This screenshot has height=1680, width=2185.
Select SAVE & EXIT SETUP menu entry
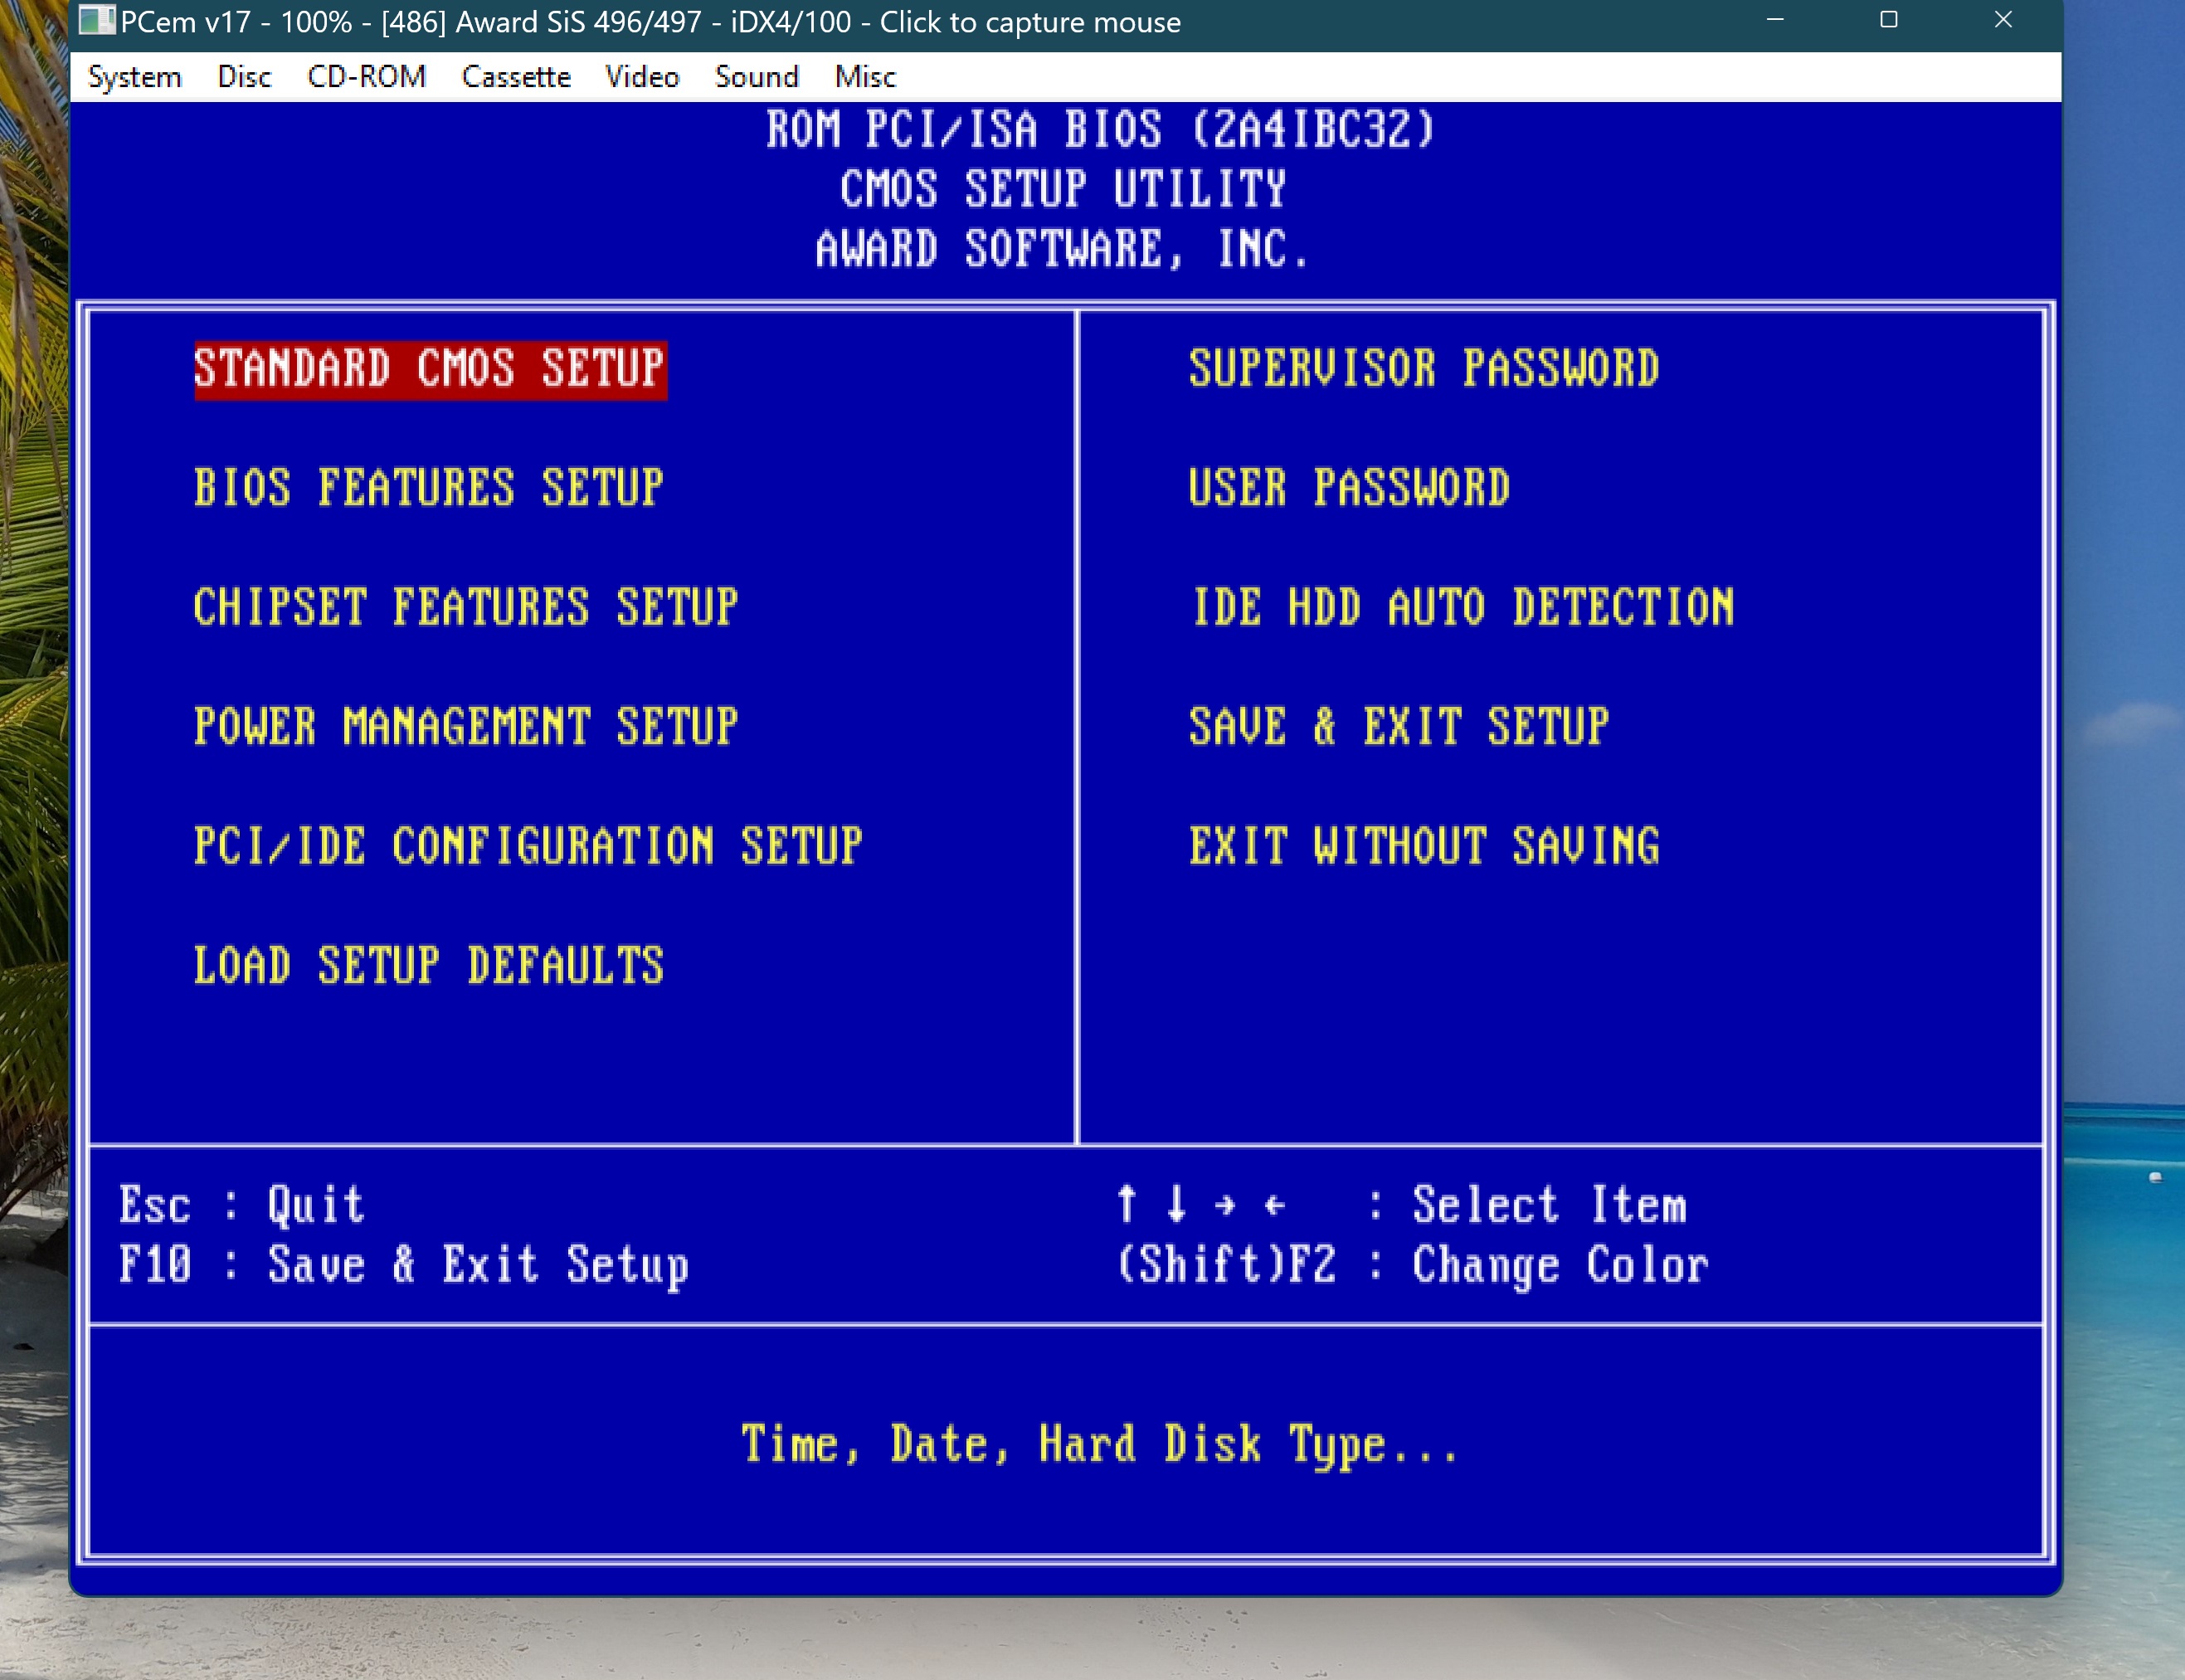click(x=1399, y=727)
